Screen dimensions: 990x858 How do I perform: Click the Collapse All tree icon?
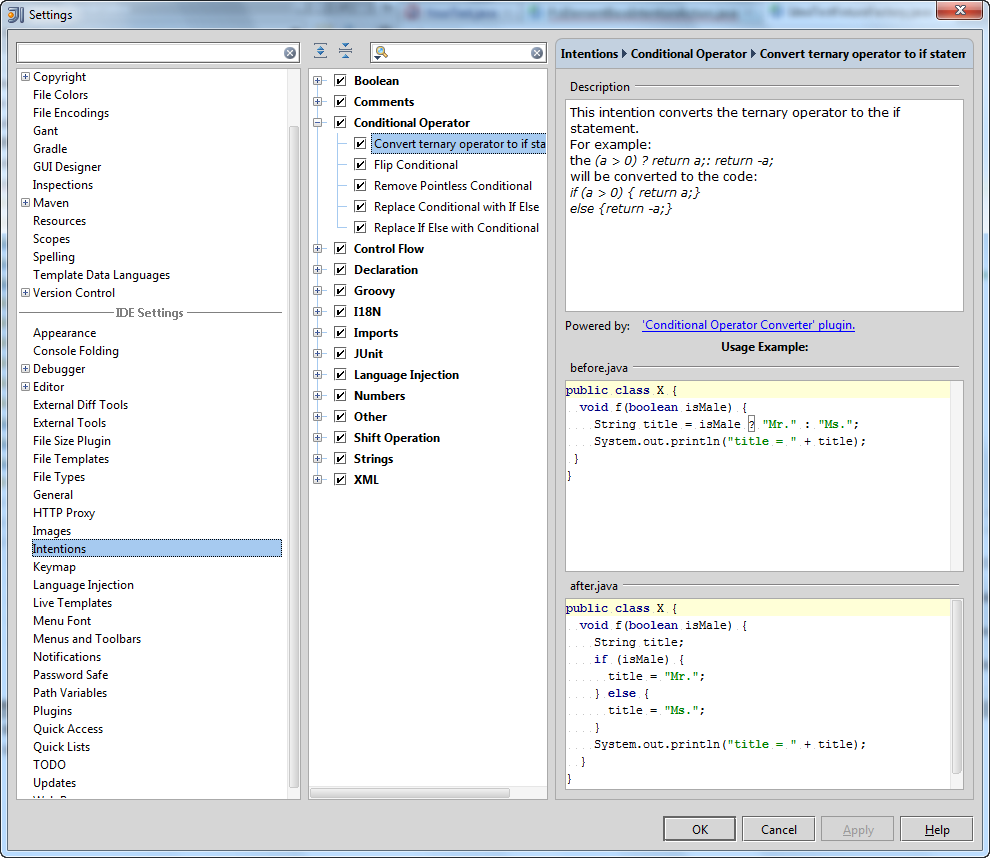coord(345,52)
